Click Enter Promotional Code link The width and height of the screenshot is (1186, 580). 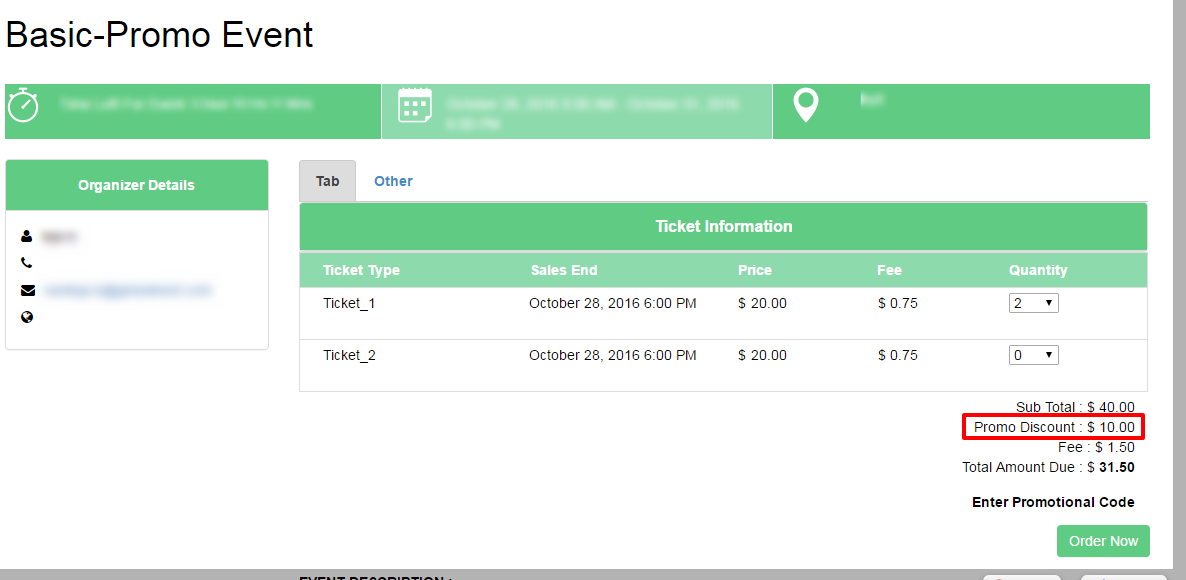point(1053,502)
